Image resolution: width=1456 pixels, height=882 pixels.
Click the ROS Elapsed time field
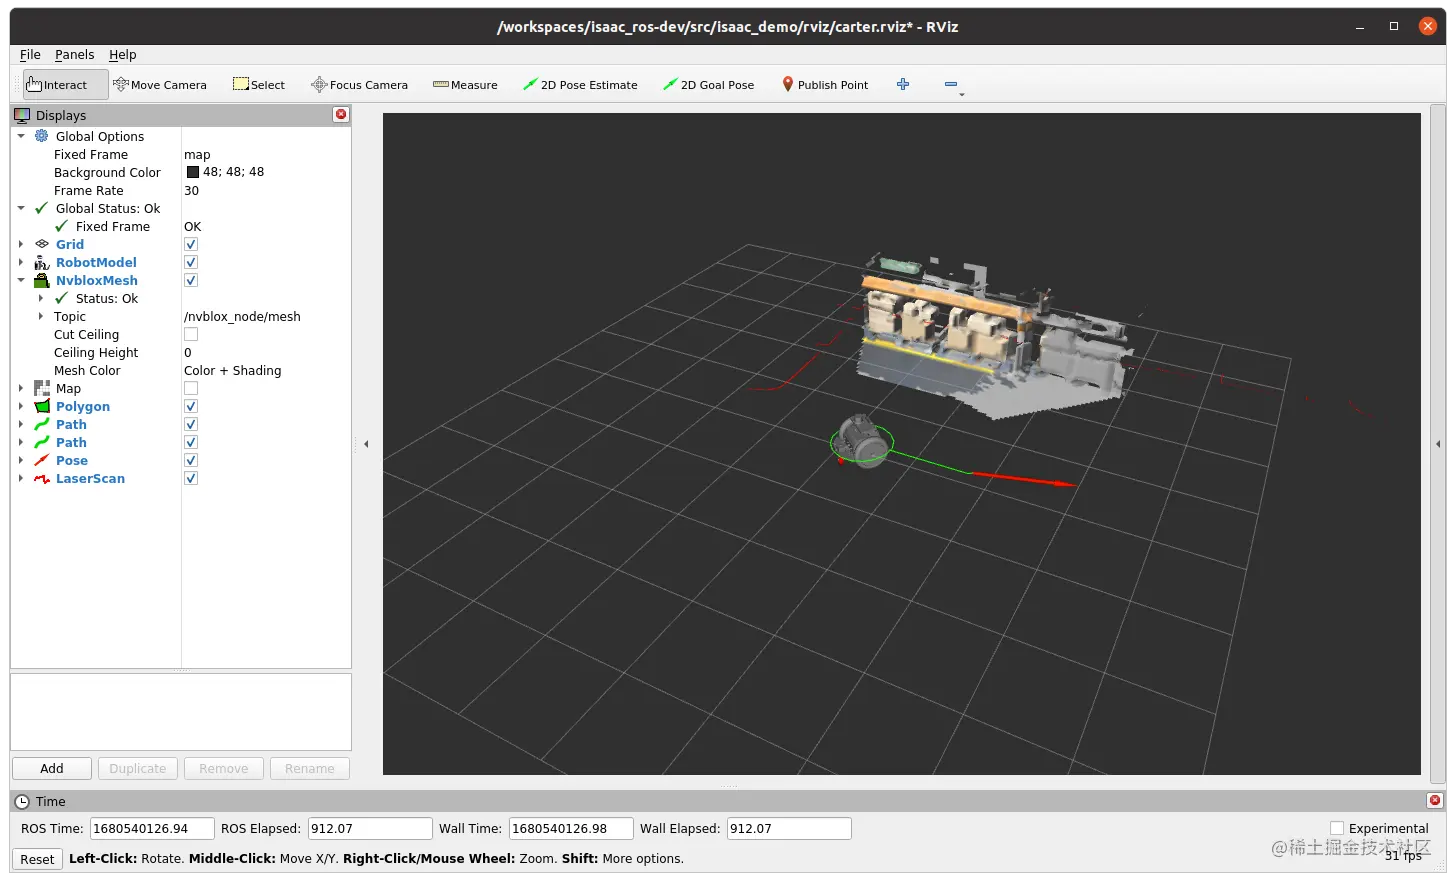(369, 828)
